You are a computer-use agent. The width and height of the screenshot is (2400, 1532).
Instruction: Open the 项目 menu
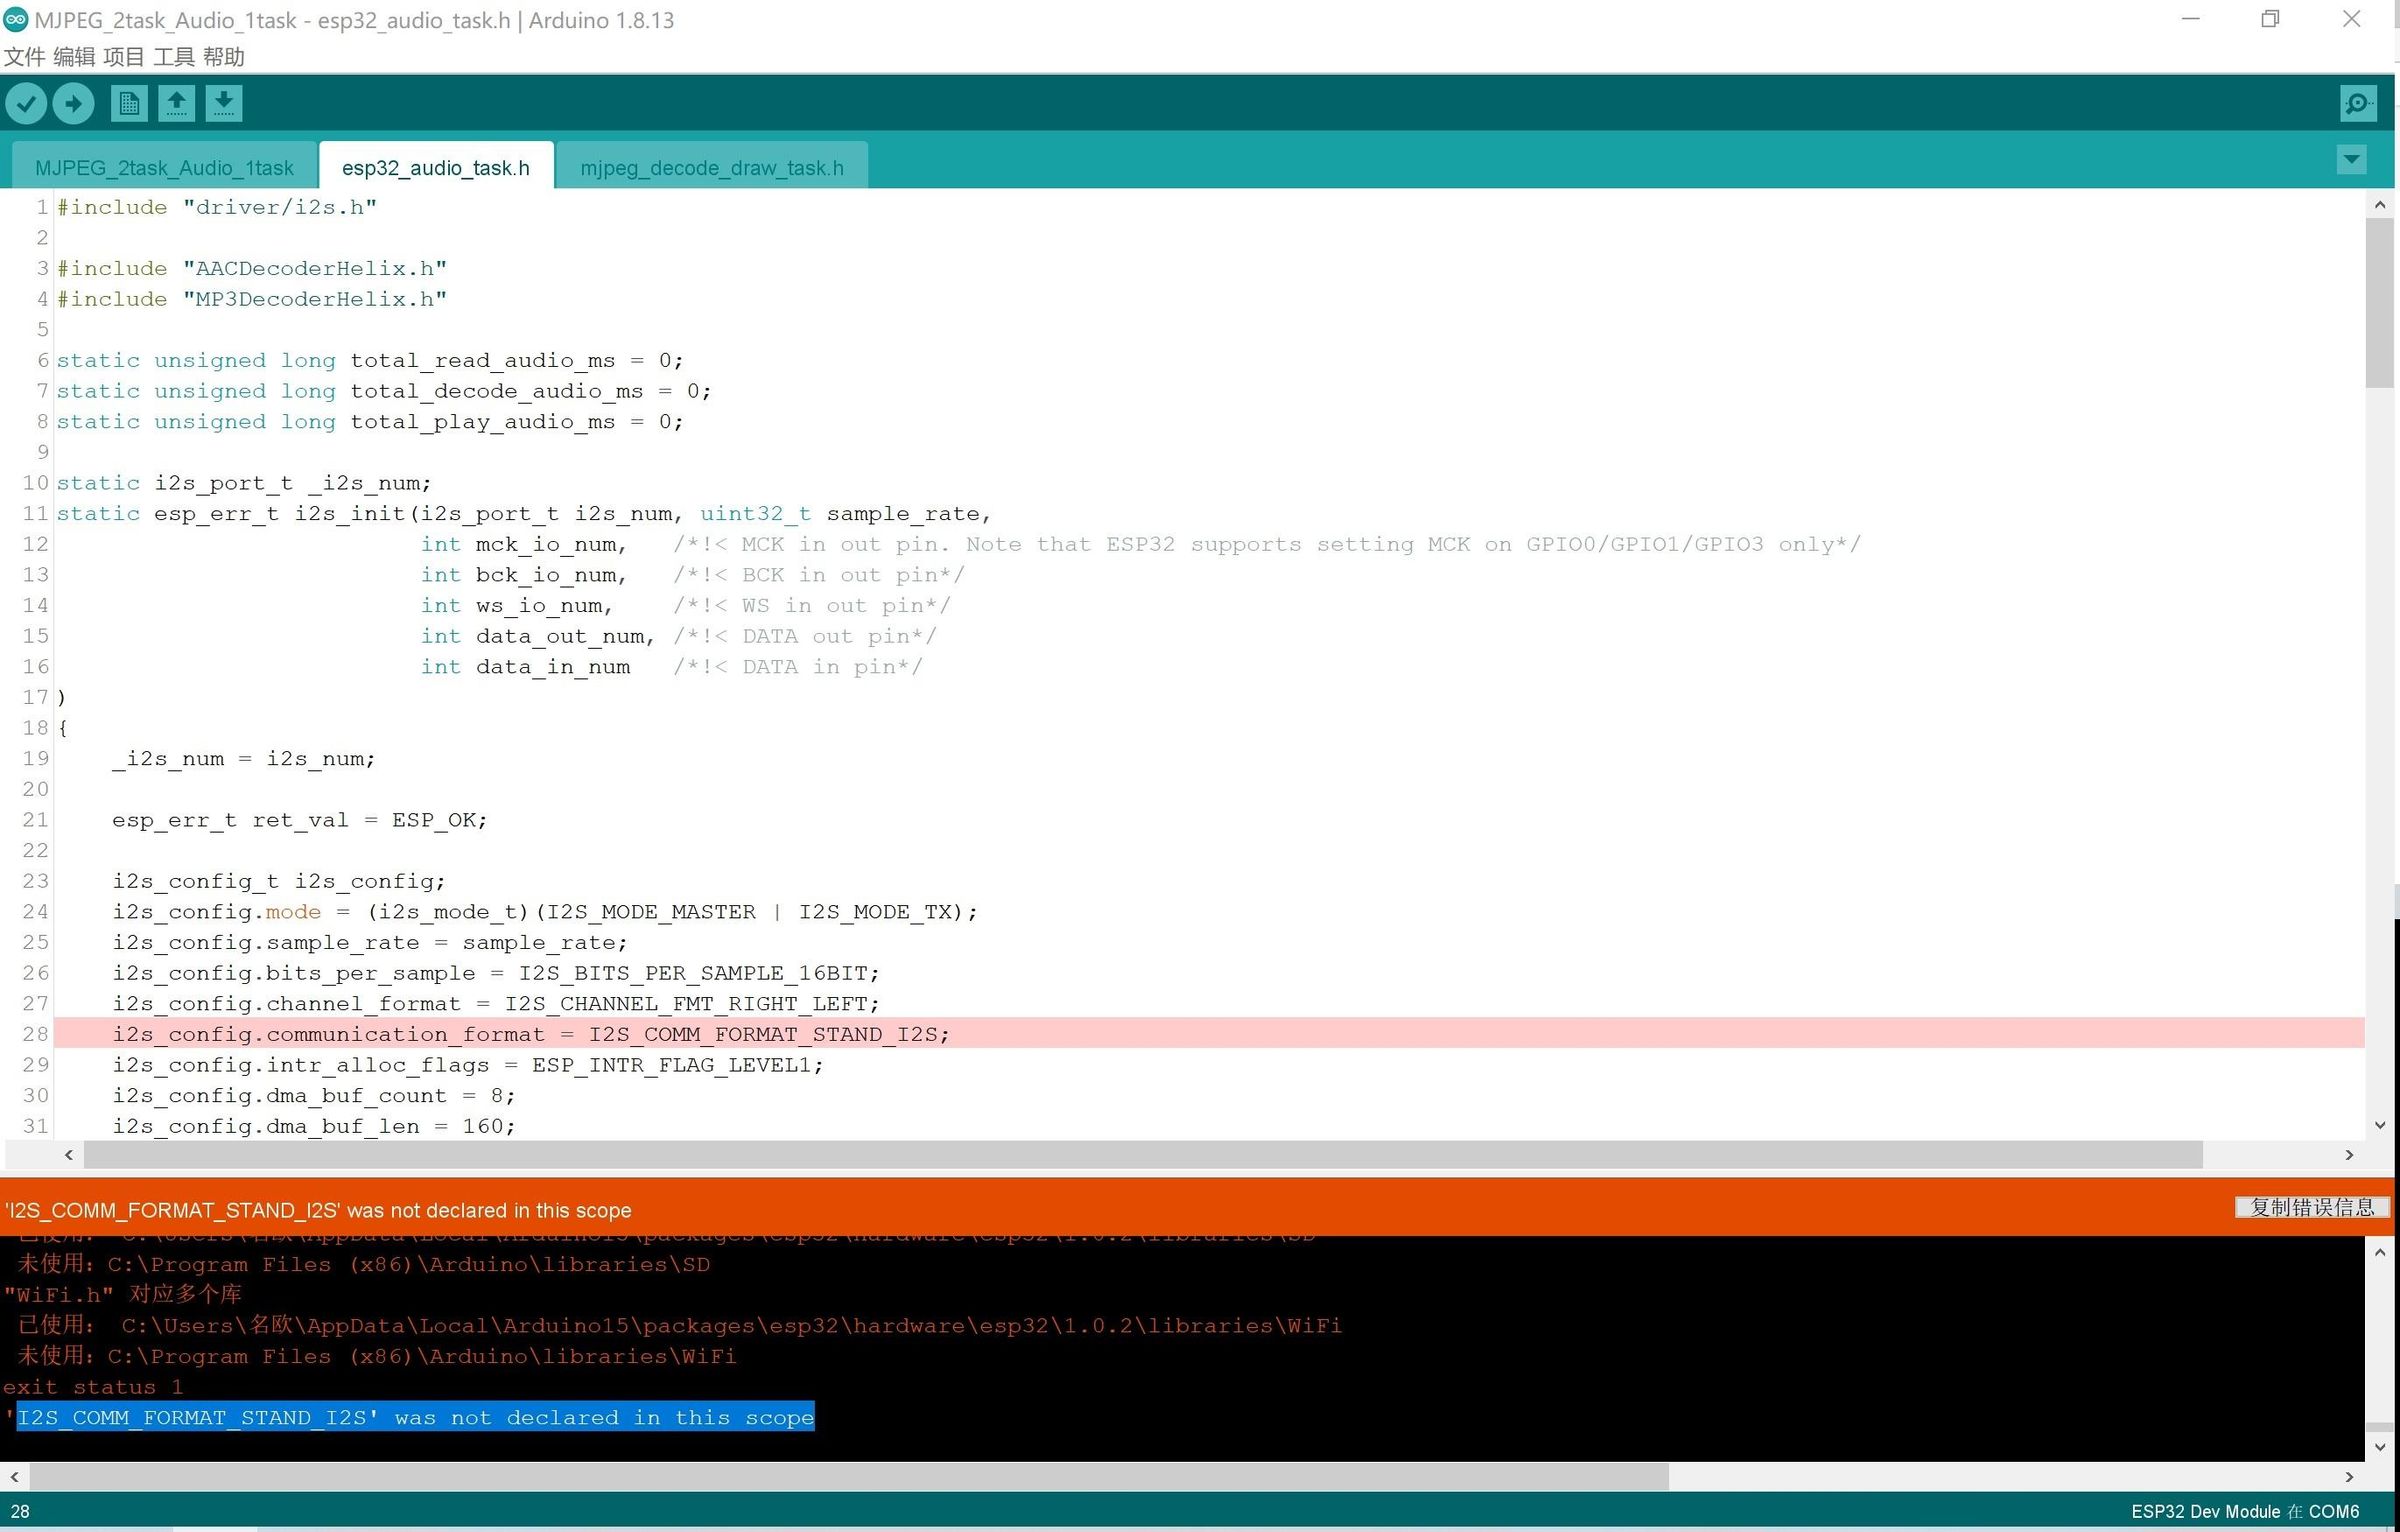123,57
